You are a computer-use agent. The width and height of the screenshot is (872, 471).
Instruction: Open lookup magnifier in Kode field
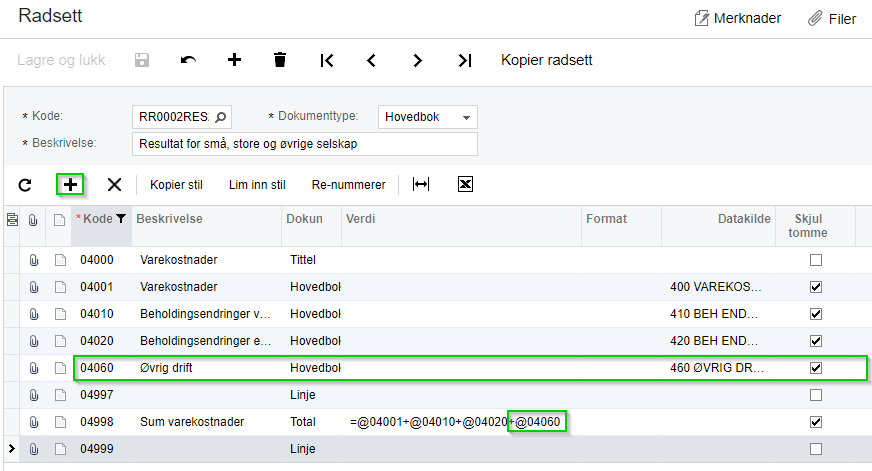tap(220, 117)
